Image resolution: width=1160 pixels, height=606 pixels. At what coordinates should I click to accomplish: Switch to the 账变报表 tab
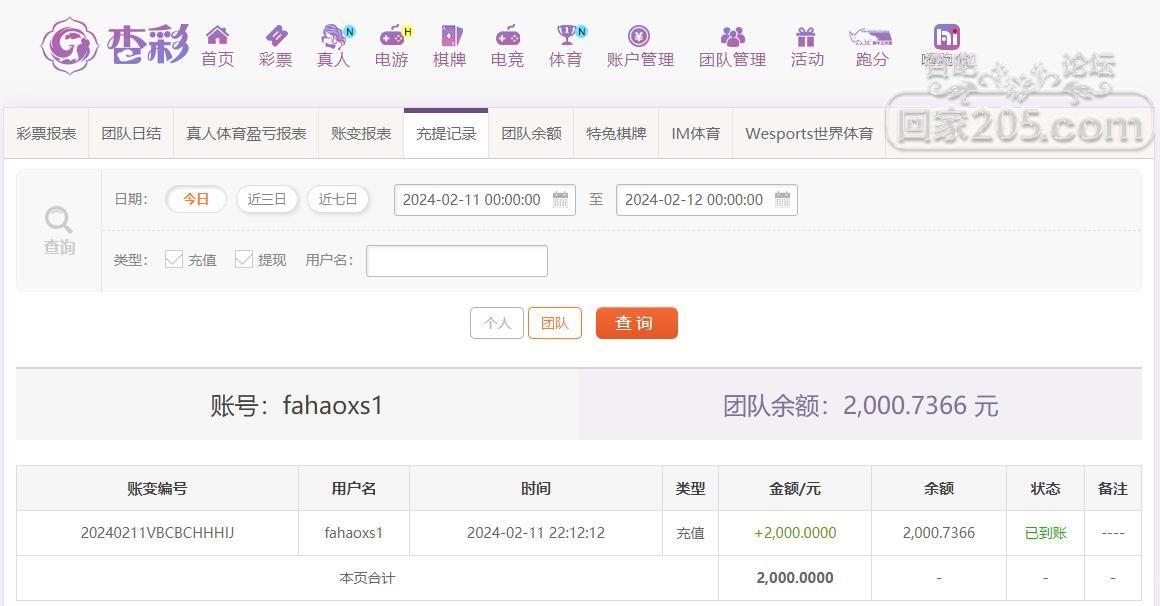pos(361,134)
